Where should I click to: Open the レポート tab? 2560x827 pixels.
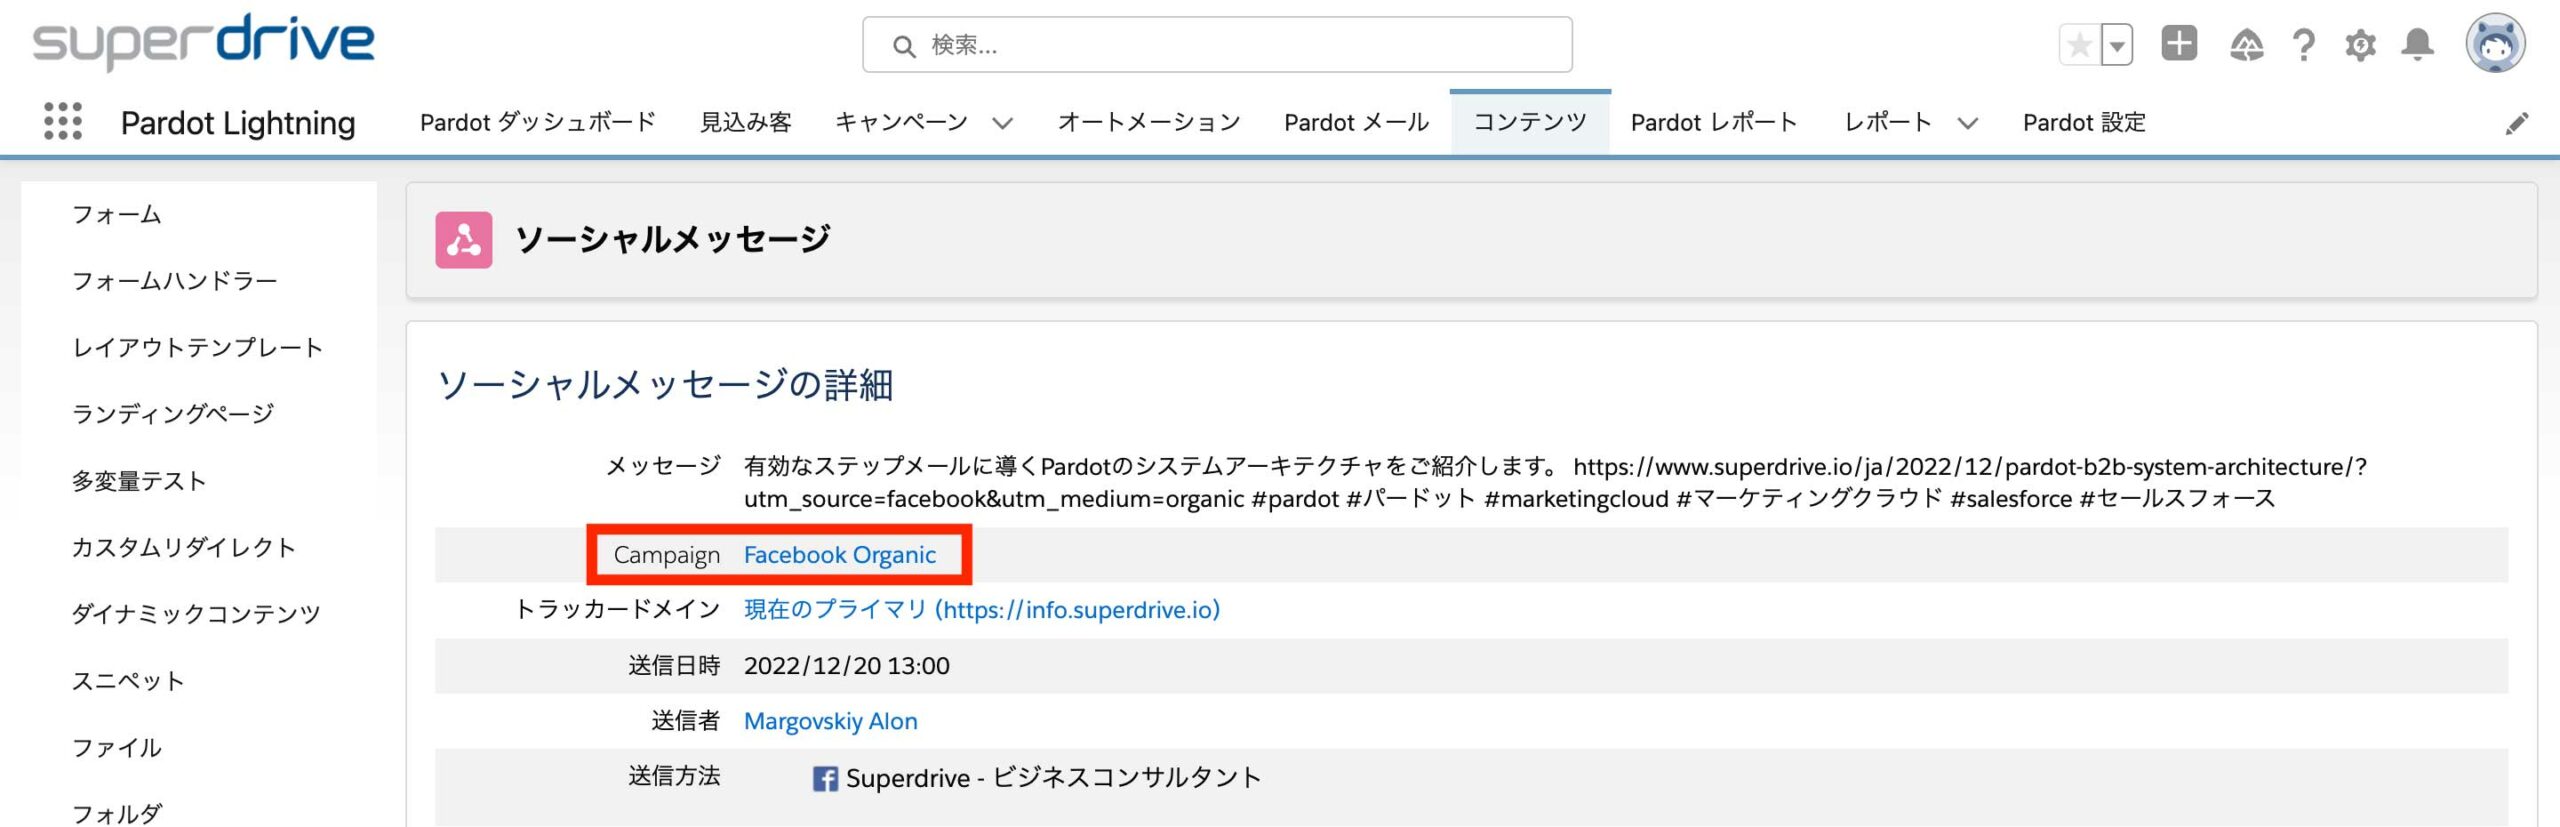[1888, 122]
